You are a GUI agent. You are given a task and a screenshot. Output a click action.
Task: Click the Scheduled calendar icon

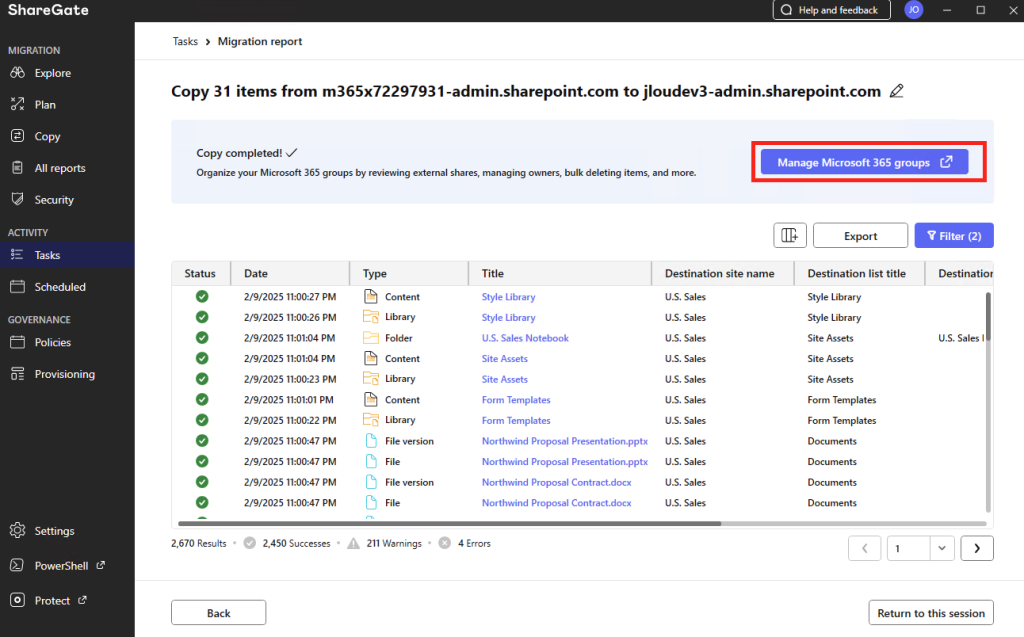(18, 286)
